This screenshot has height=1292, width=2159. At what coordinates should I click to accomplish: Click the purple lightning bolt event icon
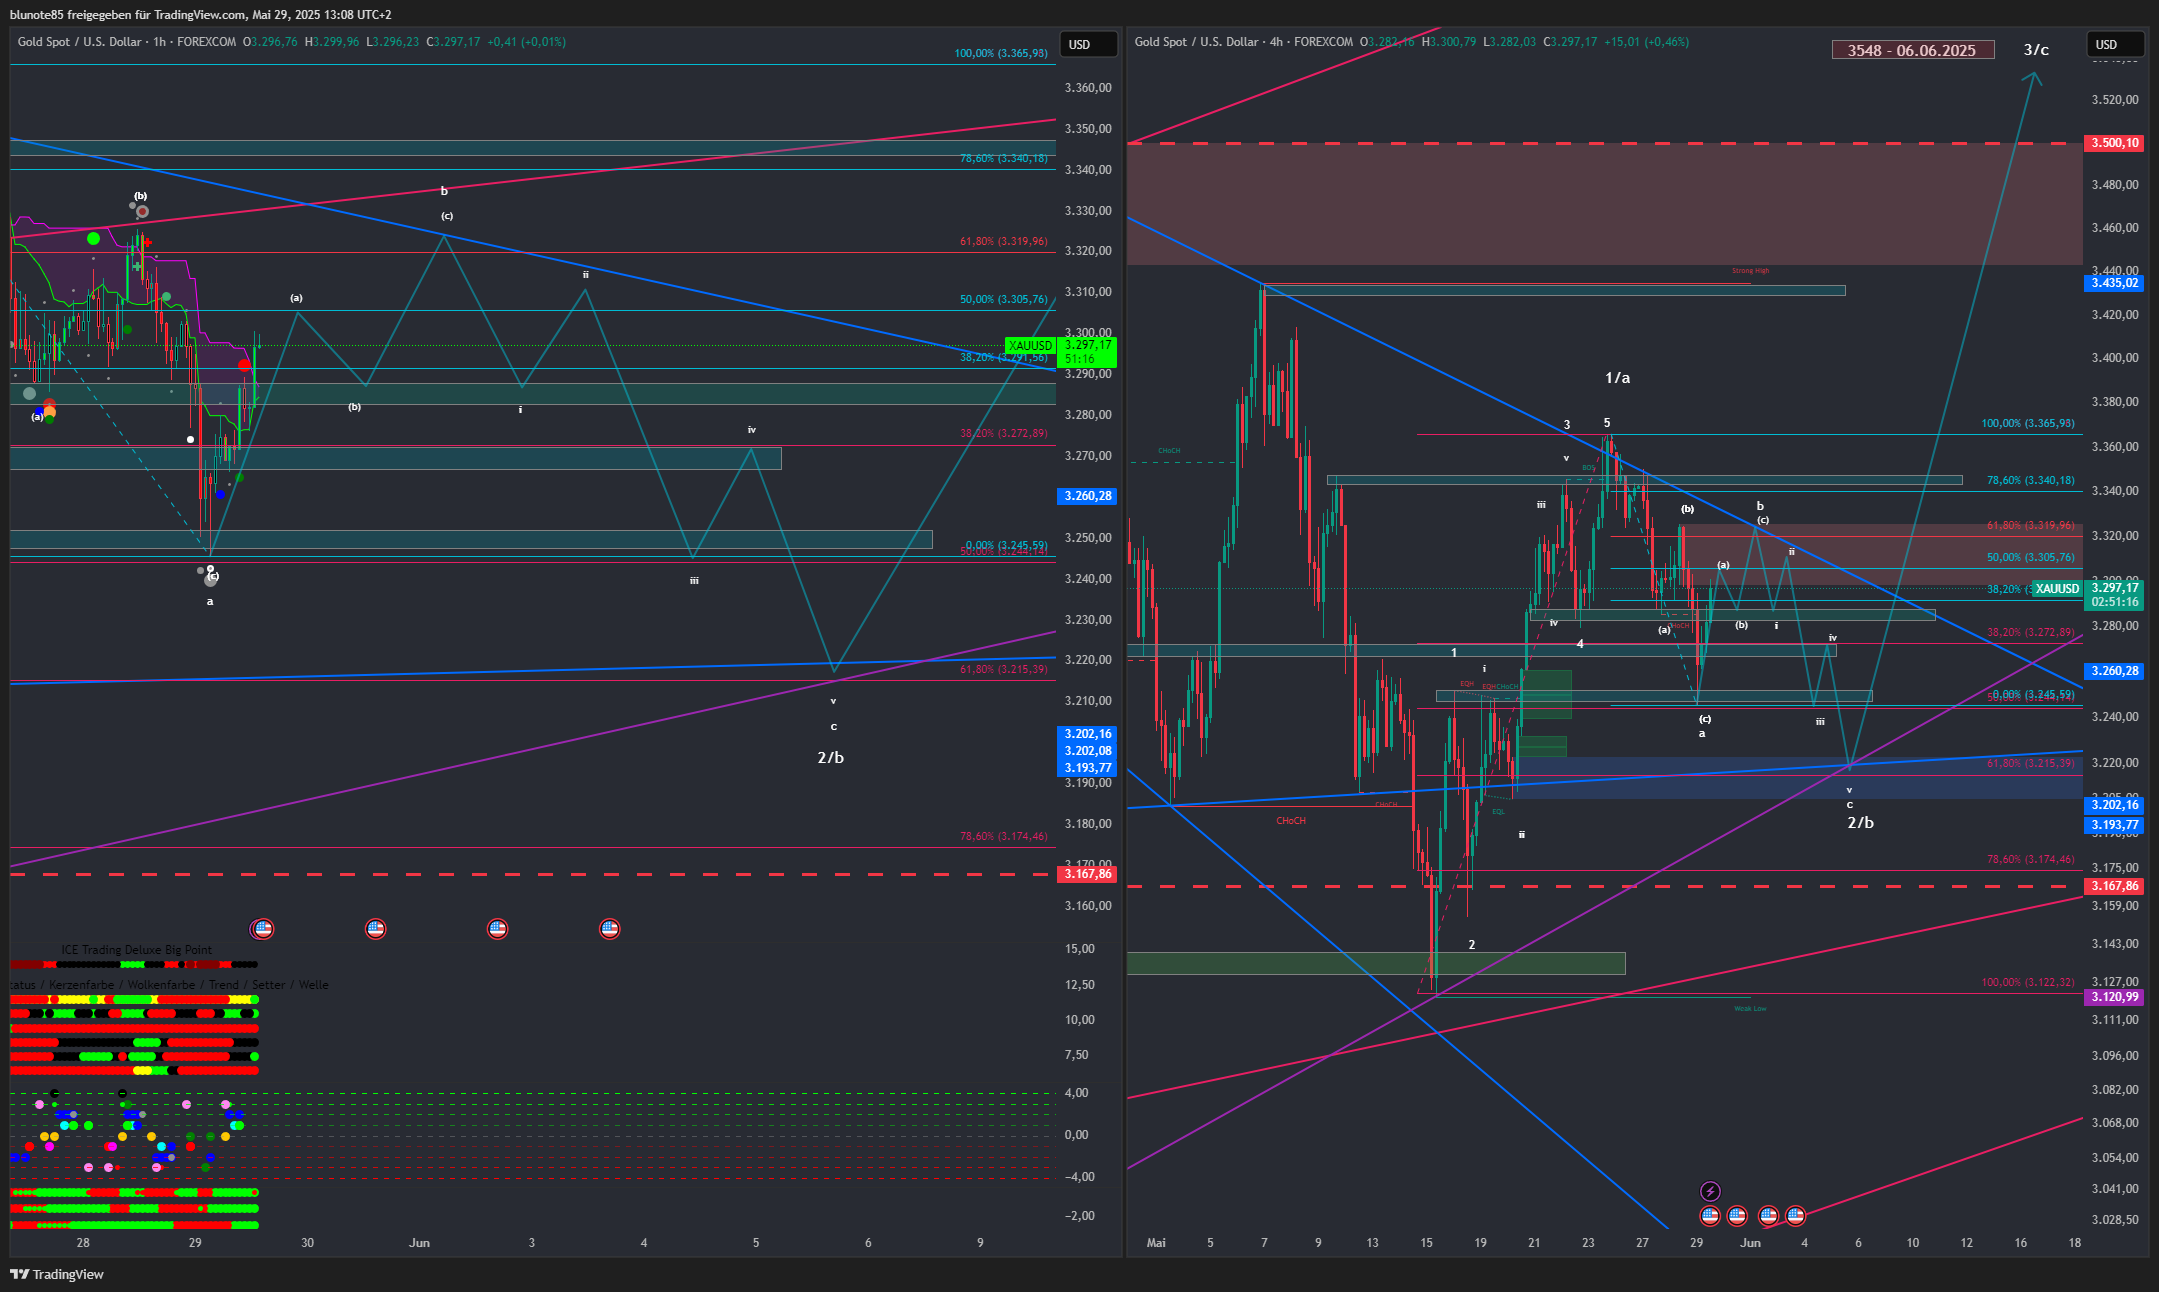[x=1710, y=1191]
